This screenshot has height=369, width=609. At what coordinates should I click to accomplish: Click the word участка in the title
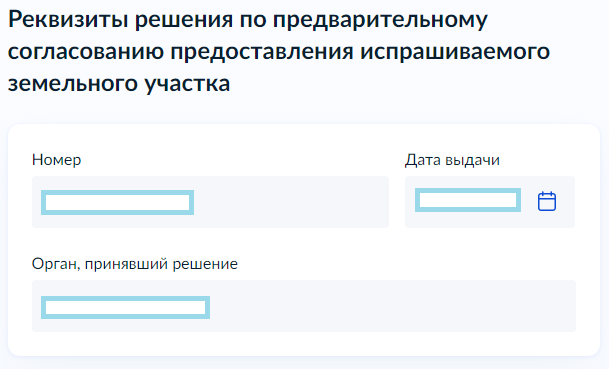click(x=187, y=84)
